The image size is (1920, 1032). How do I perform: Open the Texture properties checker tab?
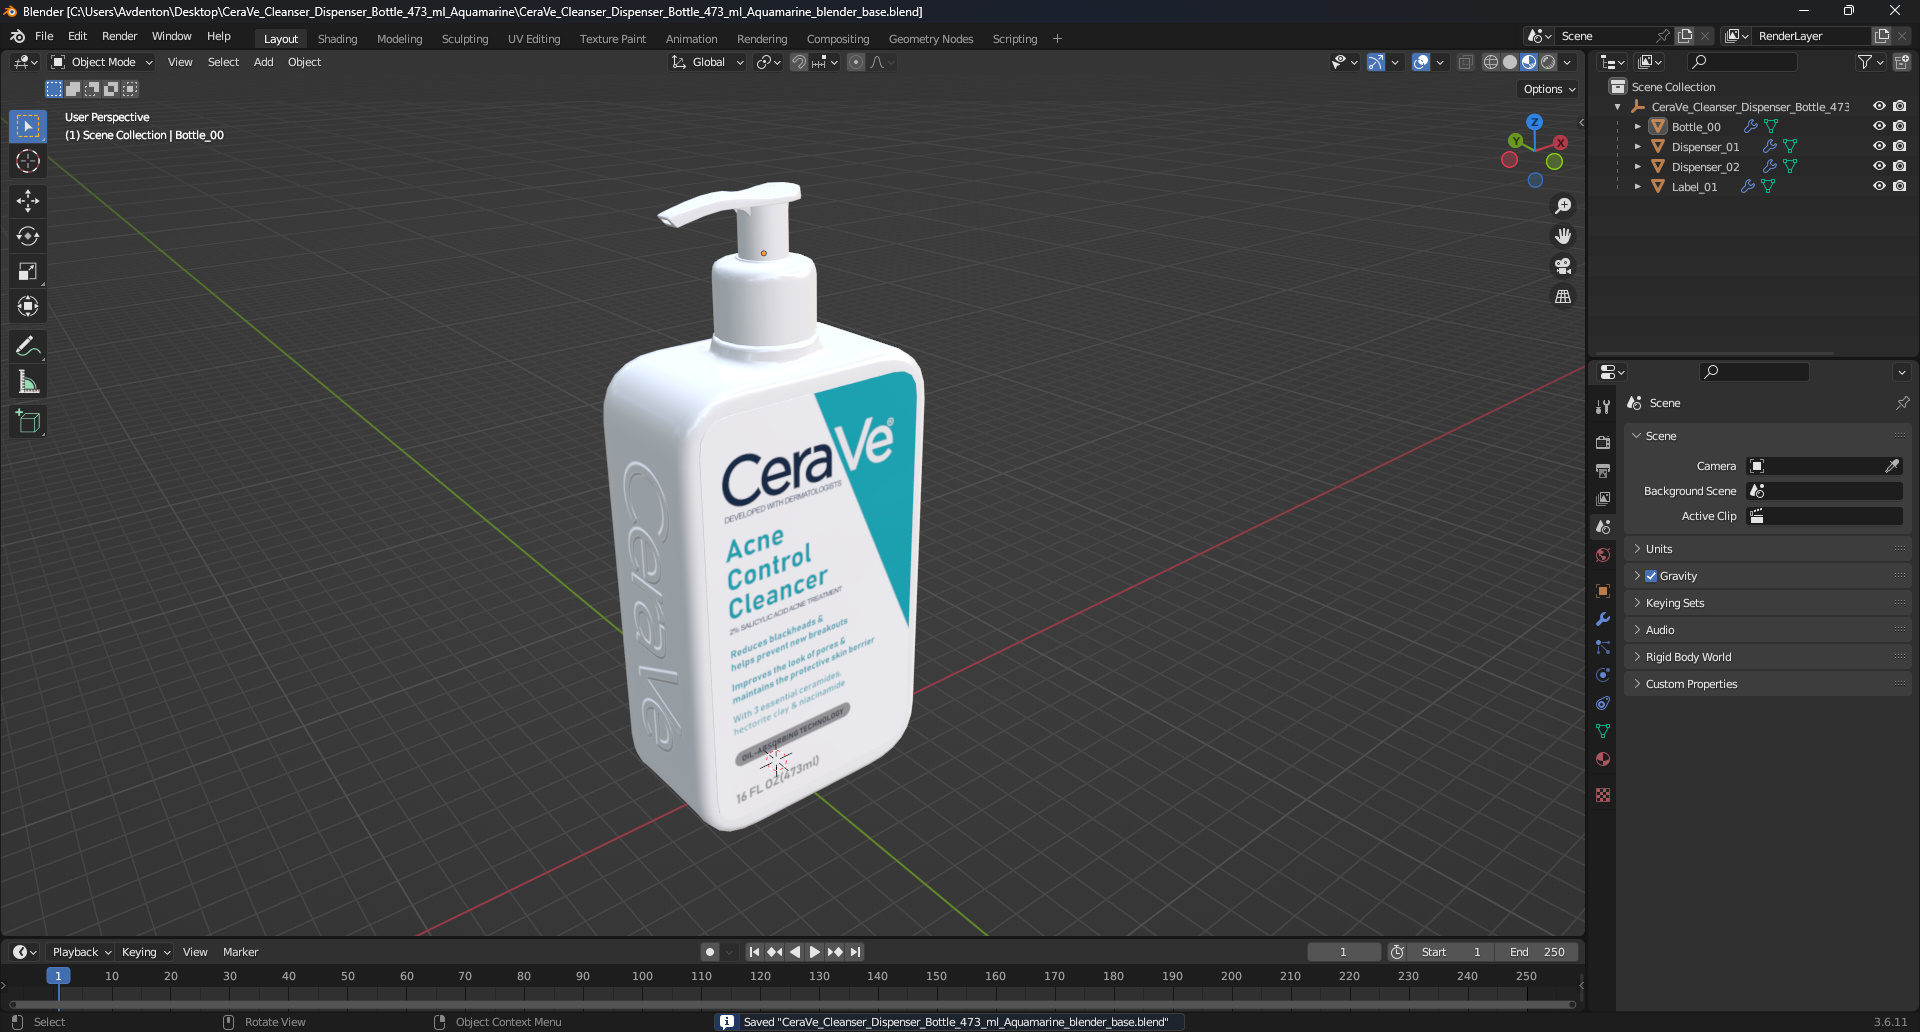[1603, 795]
